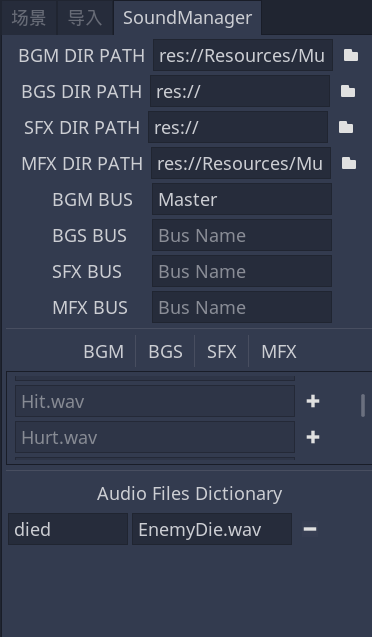The height and width of the screenshot is (637, 372).
Task: Focus the SFX BUS name field
Action: tap(242, 271)
